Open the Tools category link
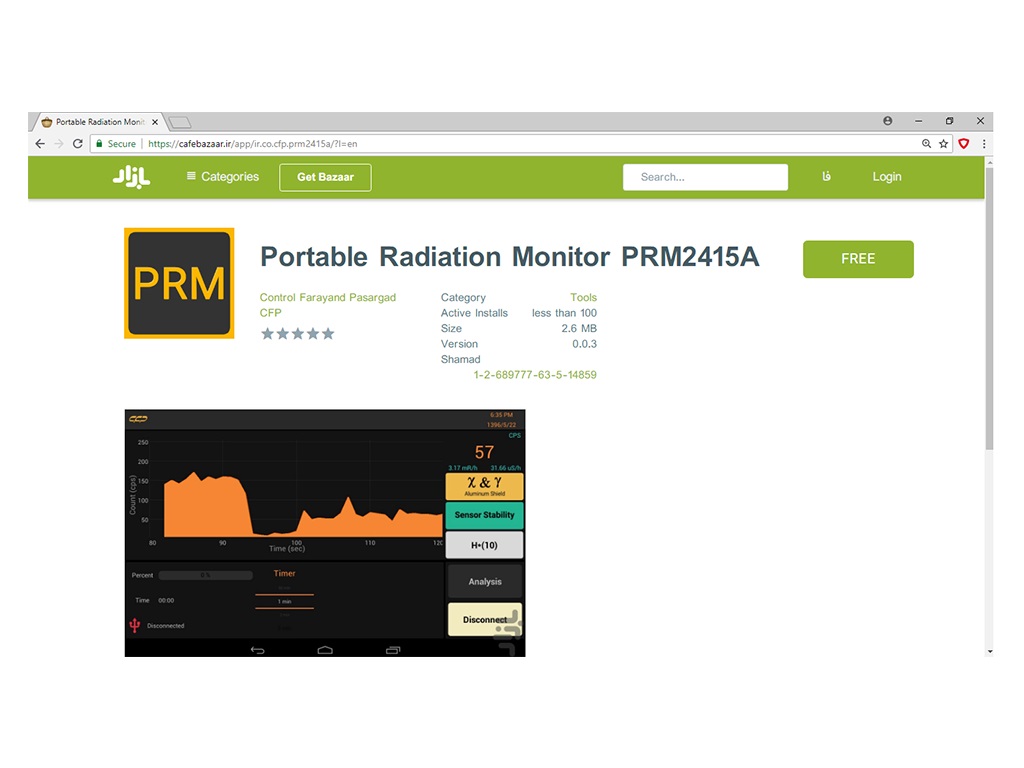The width and height of the screenshot is (1024, 768). tap(583, 297)
